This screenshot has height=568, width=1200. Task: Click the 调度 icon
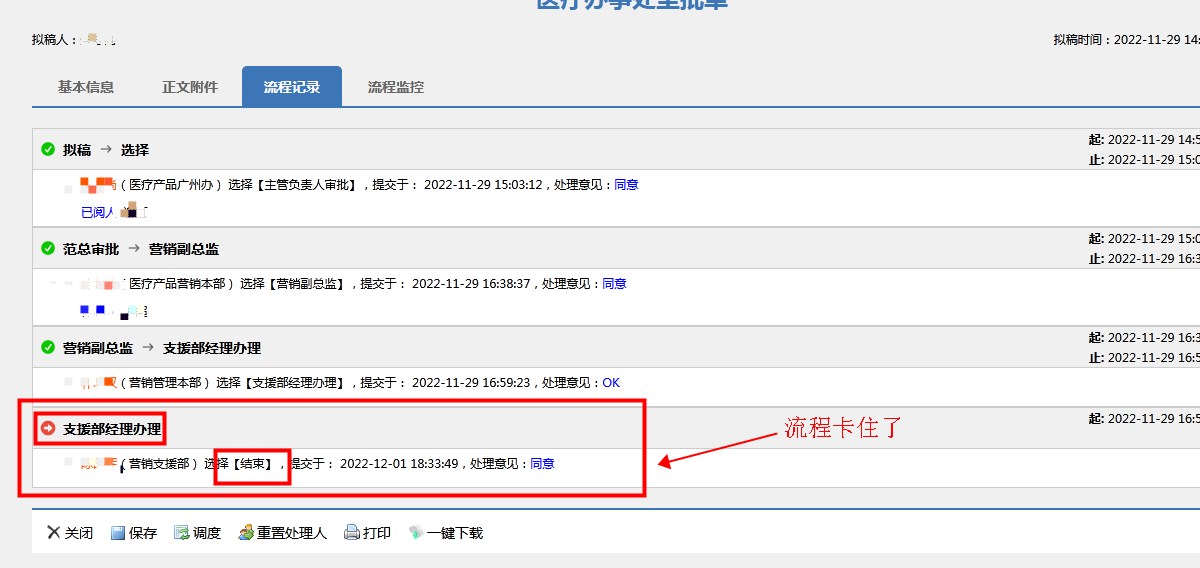tap(181, 533)
